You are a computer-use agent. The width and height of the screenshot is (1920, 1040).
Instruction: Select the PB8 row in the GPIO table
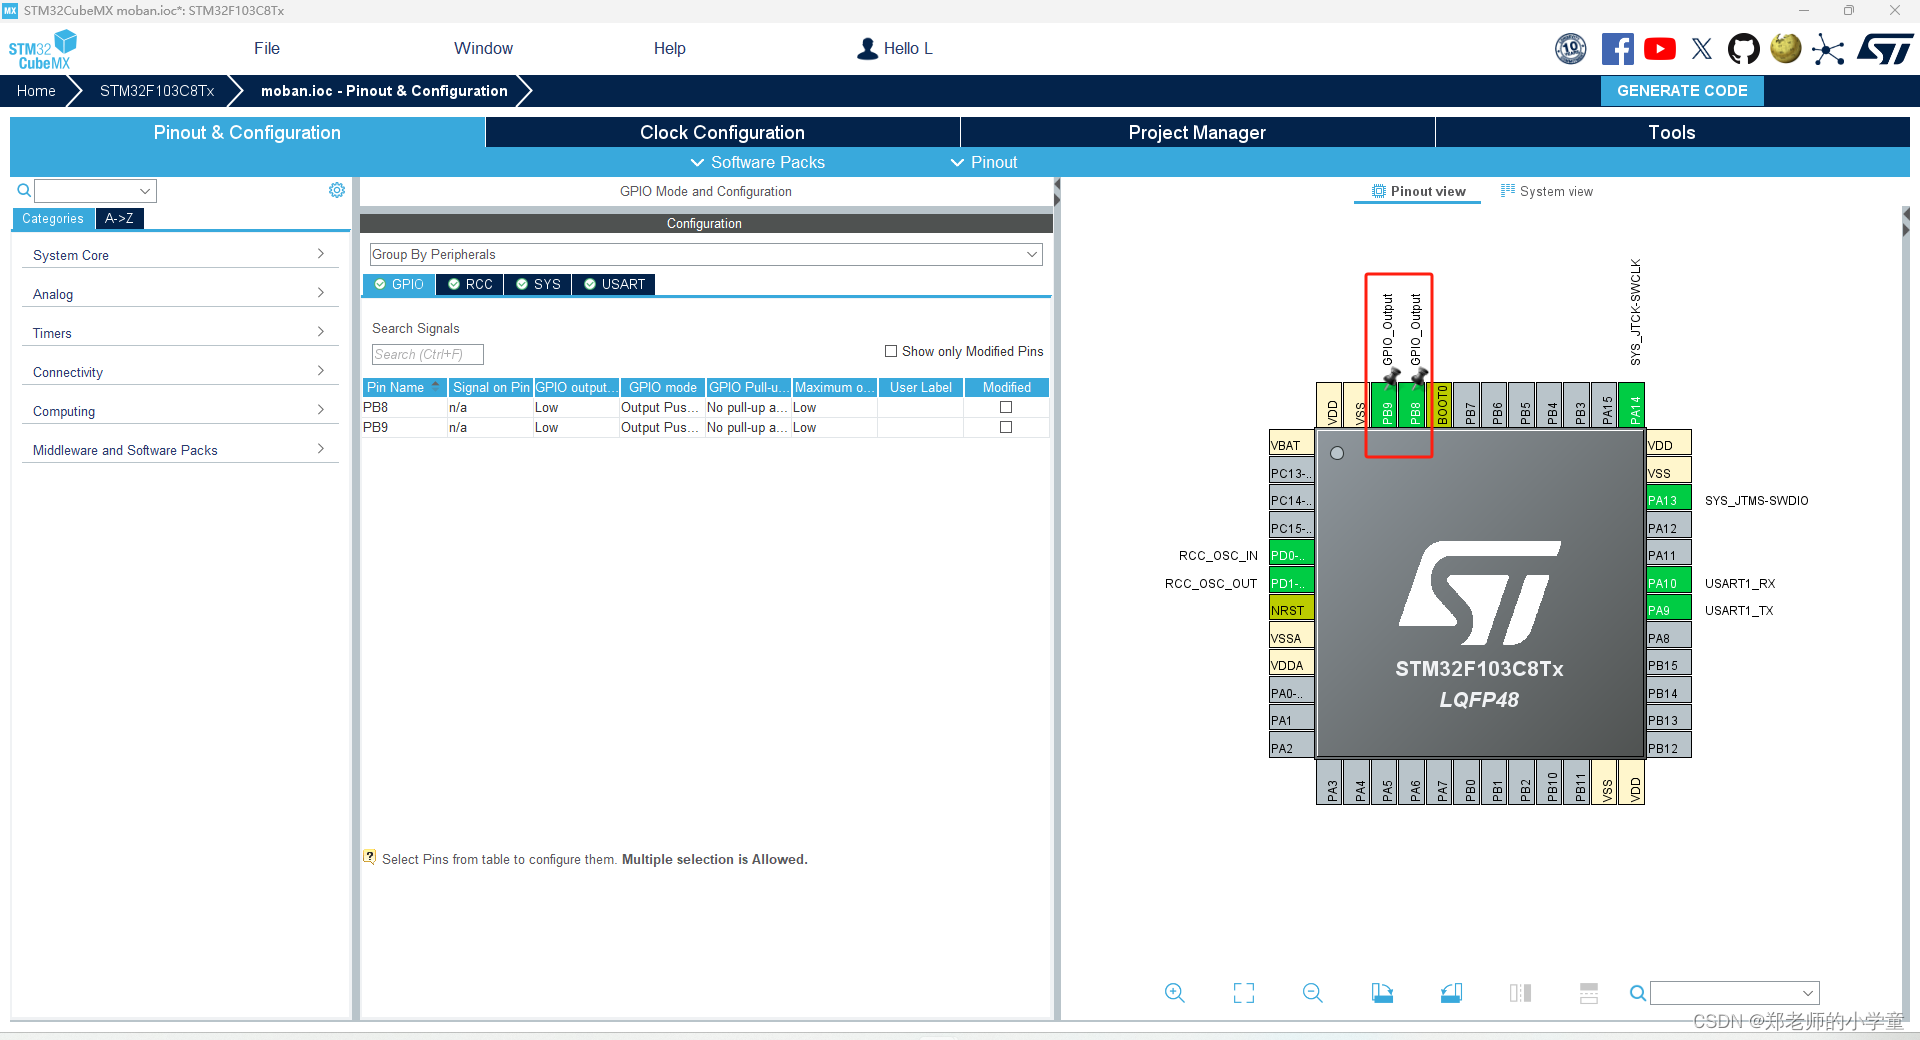(706, 407)
